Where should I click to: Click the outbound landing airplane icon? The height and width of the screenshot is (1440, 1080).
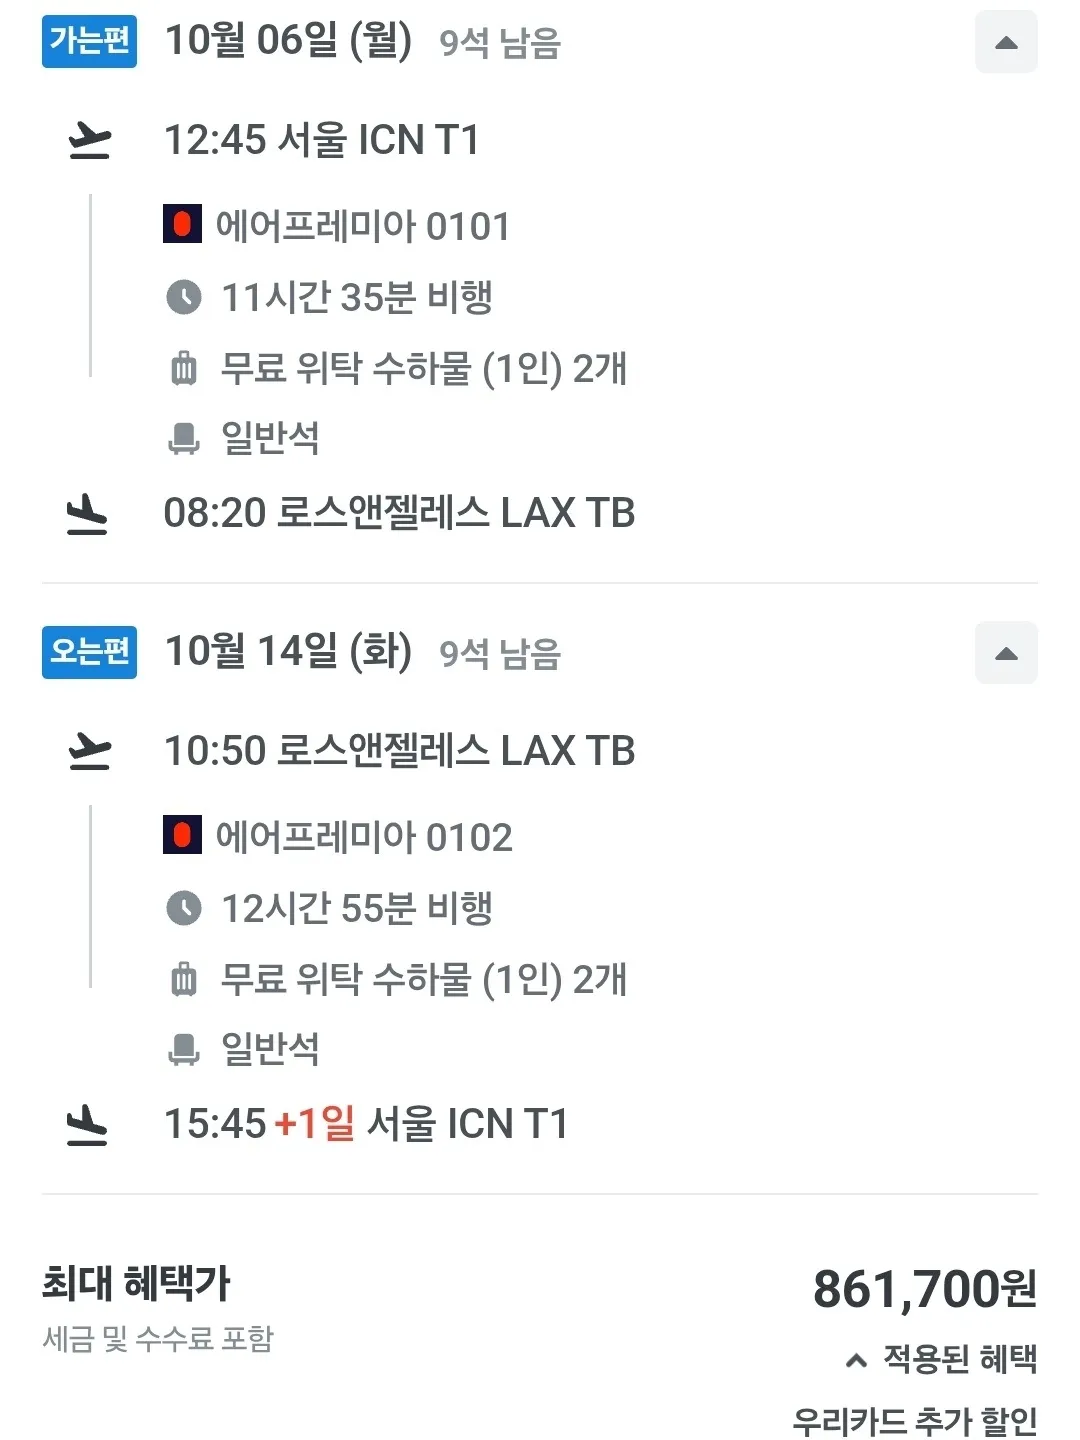pyautogui.click(x=87, y=514)
